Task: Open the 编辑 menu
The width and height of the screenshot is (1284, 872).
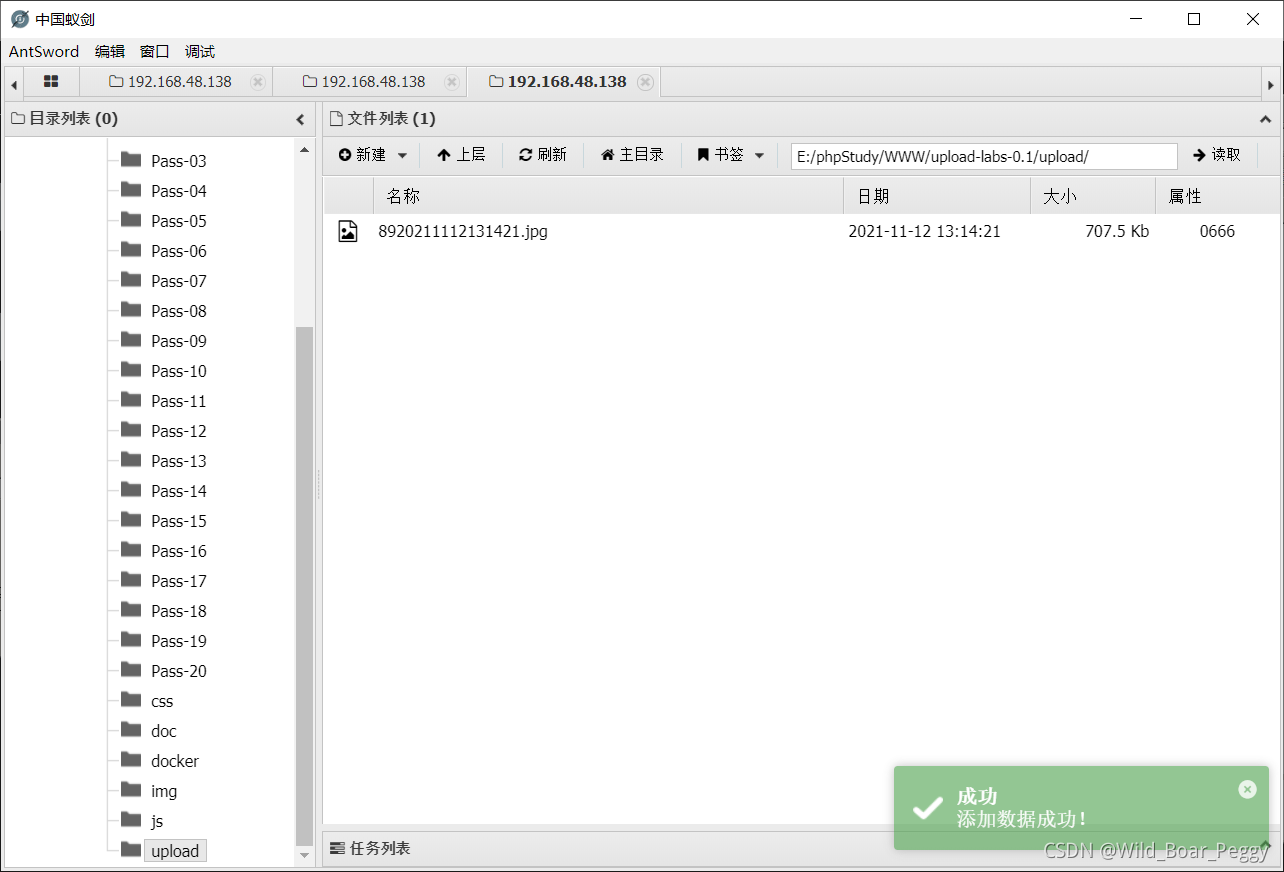Action: coord(110,51)
